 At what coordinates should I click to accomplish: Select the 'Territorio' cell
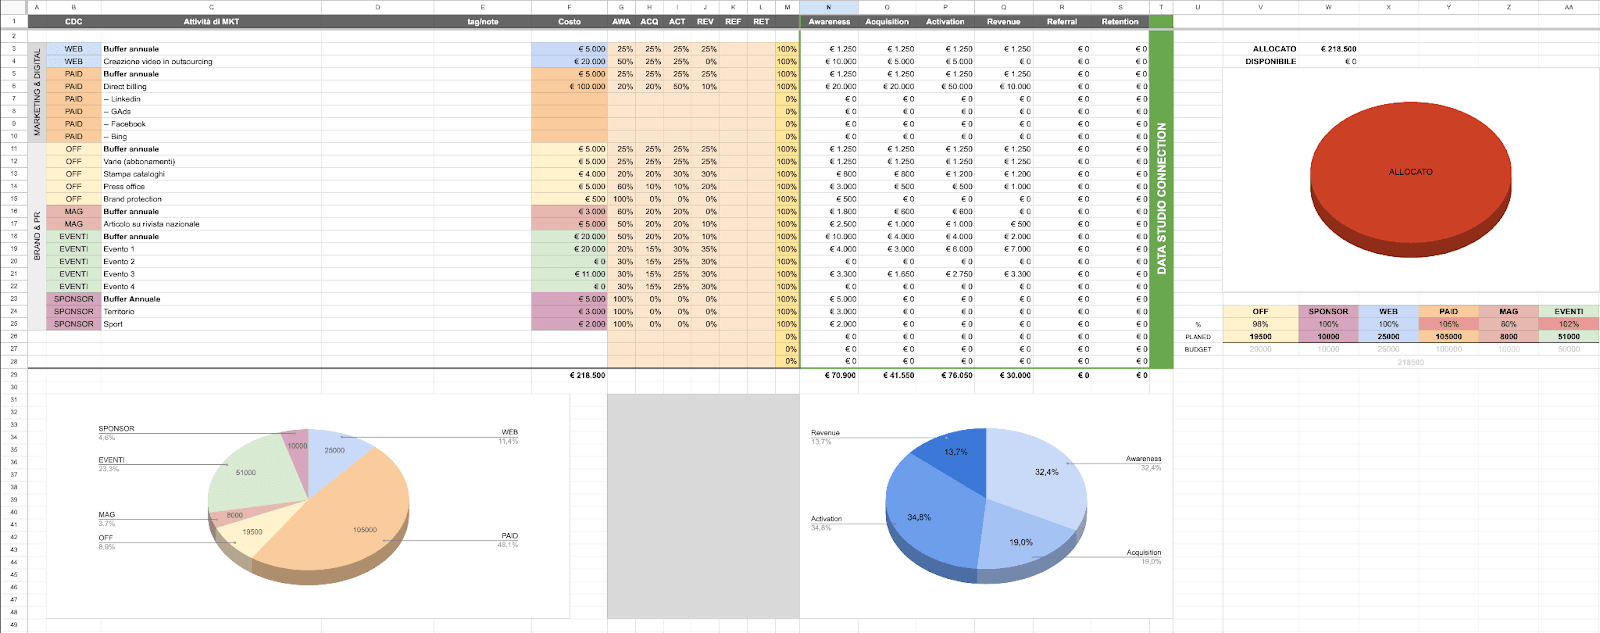pyautogui.click(x=211, y=311)
